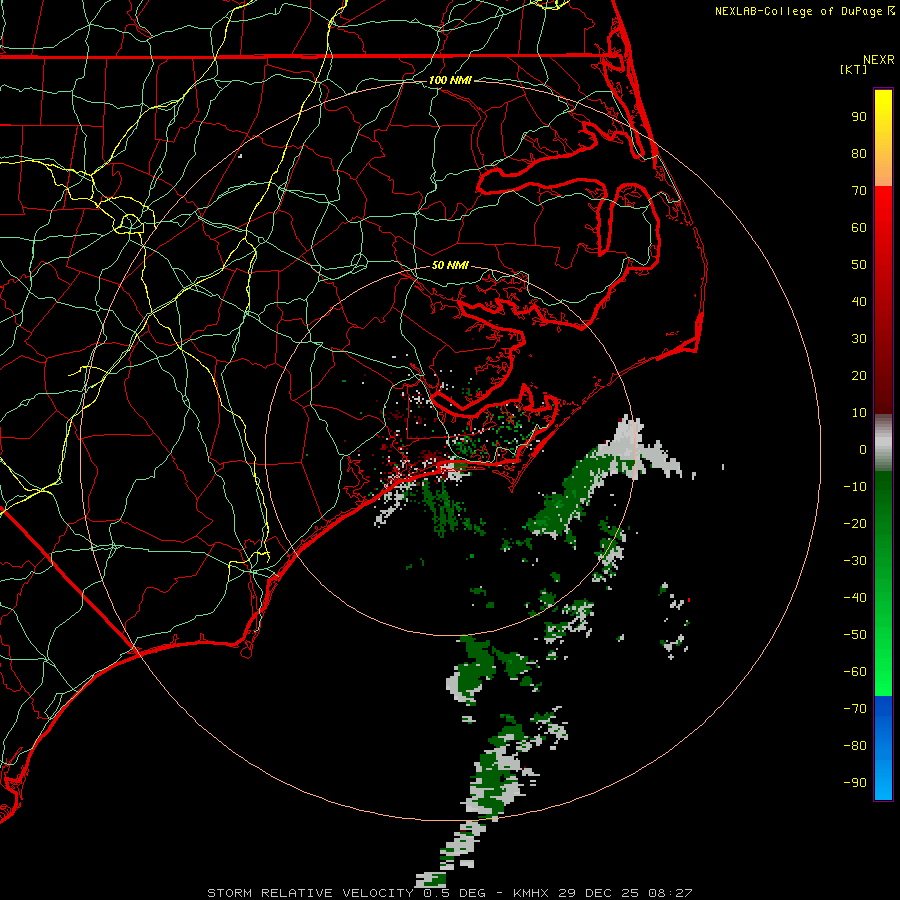Select the positive 50 knot scale value
Screen dimensions: 900x900
[859, 265]
